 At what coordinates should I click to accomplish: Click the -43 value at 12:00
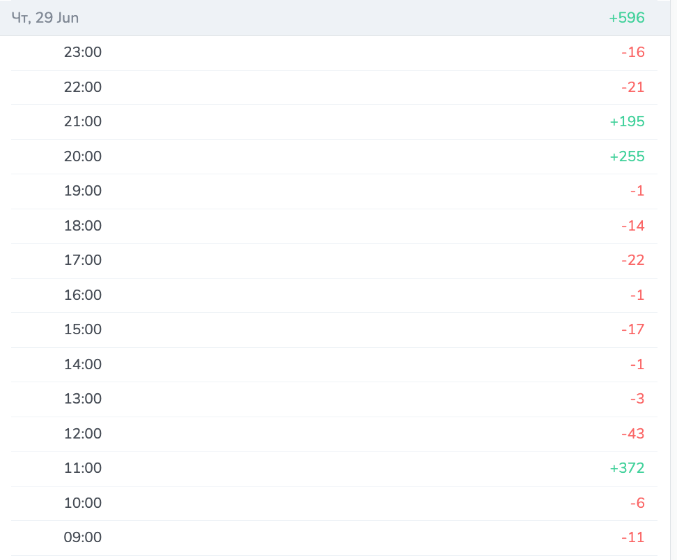pos(633,433)
